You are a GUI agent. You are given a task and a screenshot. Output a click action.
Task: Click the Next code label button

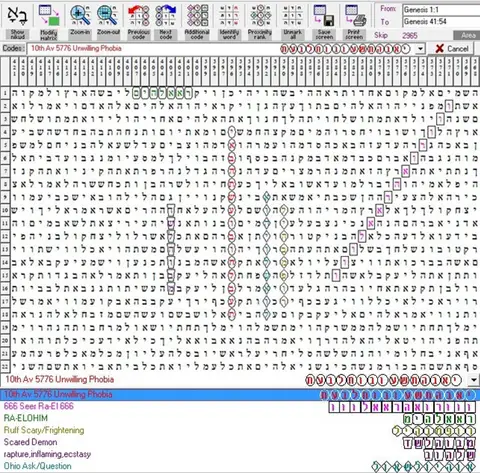166,35
